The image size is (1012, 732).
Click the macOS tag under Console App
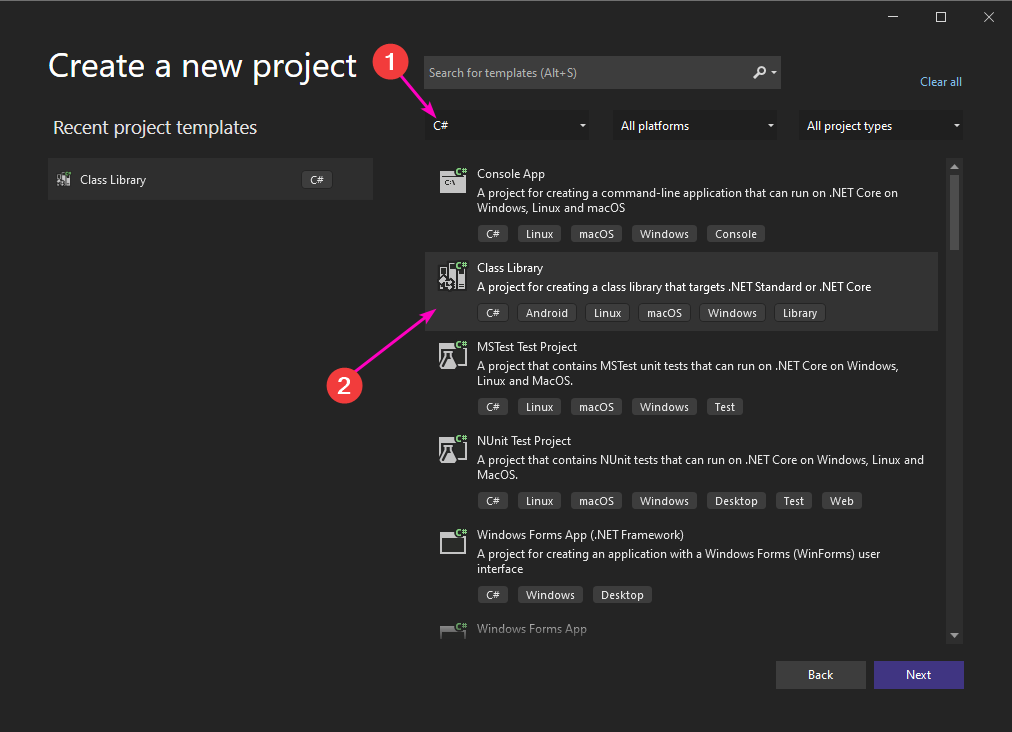click(596, 234)
